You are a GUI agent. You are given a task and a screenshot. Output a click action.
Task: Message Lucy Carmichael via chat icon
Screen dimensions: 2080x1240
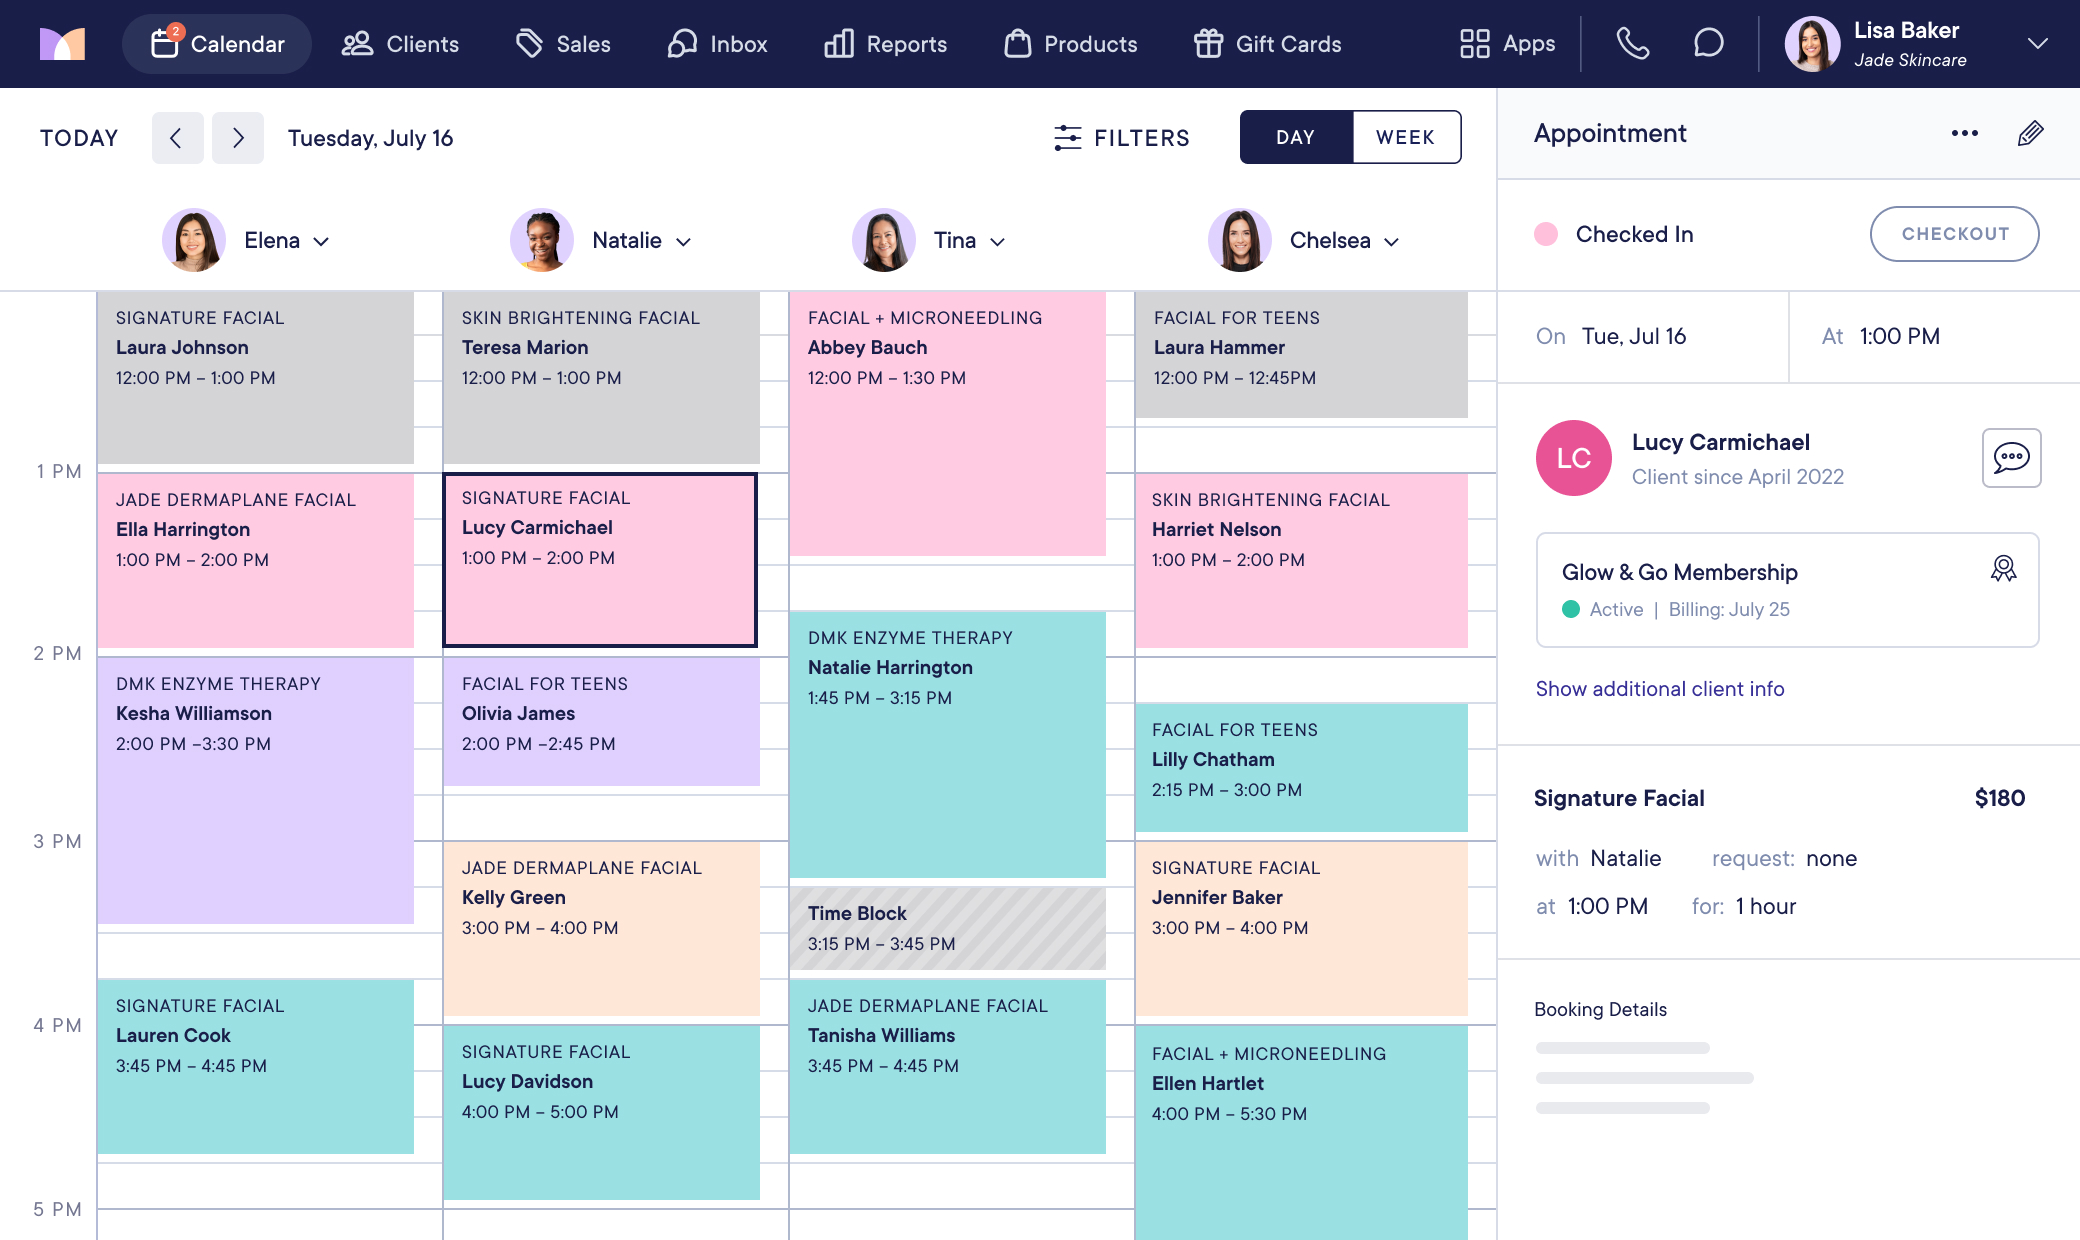[x=2011, y=458]
